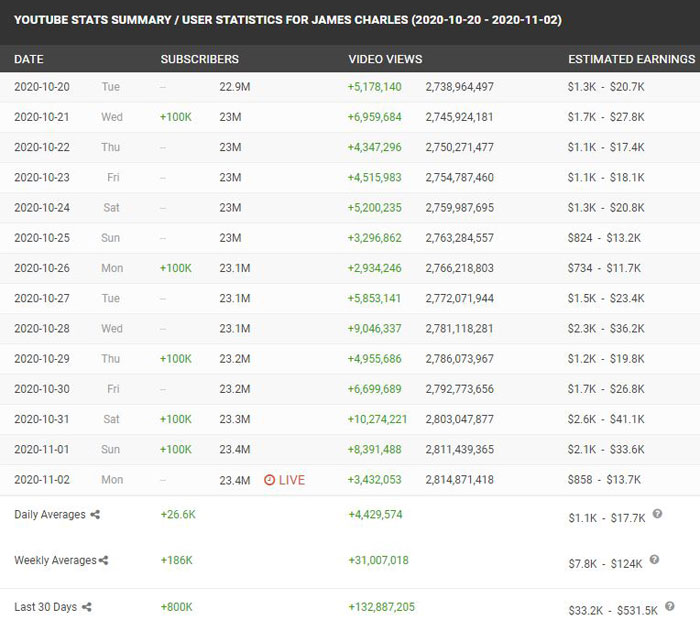Click the Daily Averages label
Screen dimensions: 700x631
pos(49,515)
